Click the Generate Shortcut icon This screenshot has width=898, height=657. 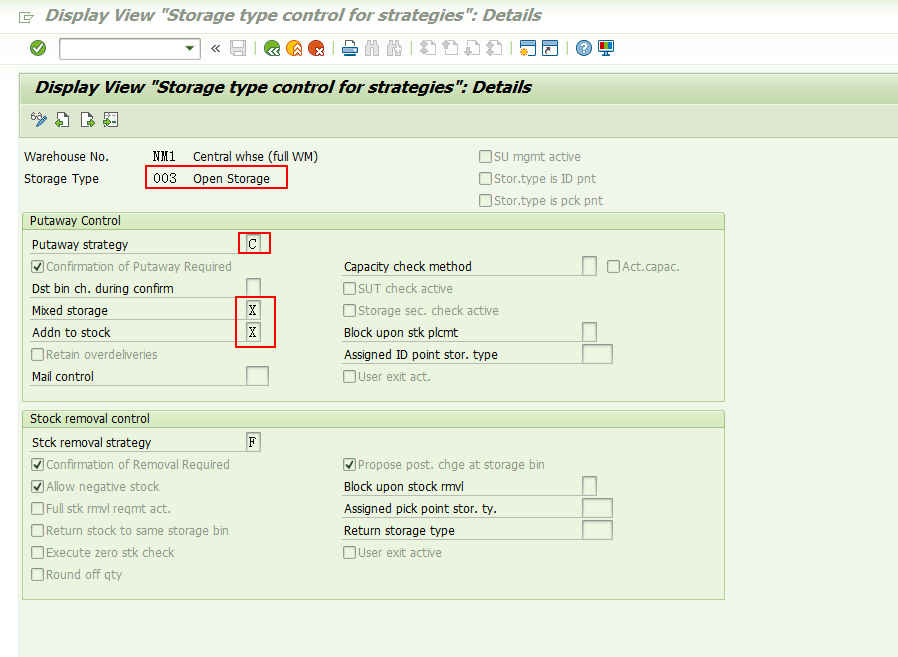(x=550, y=48)
